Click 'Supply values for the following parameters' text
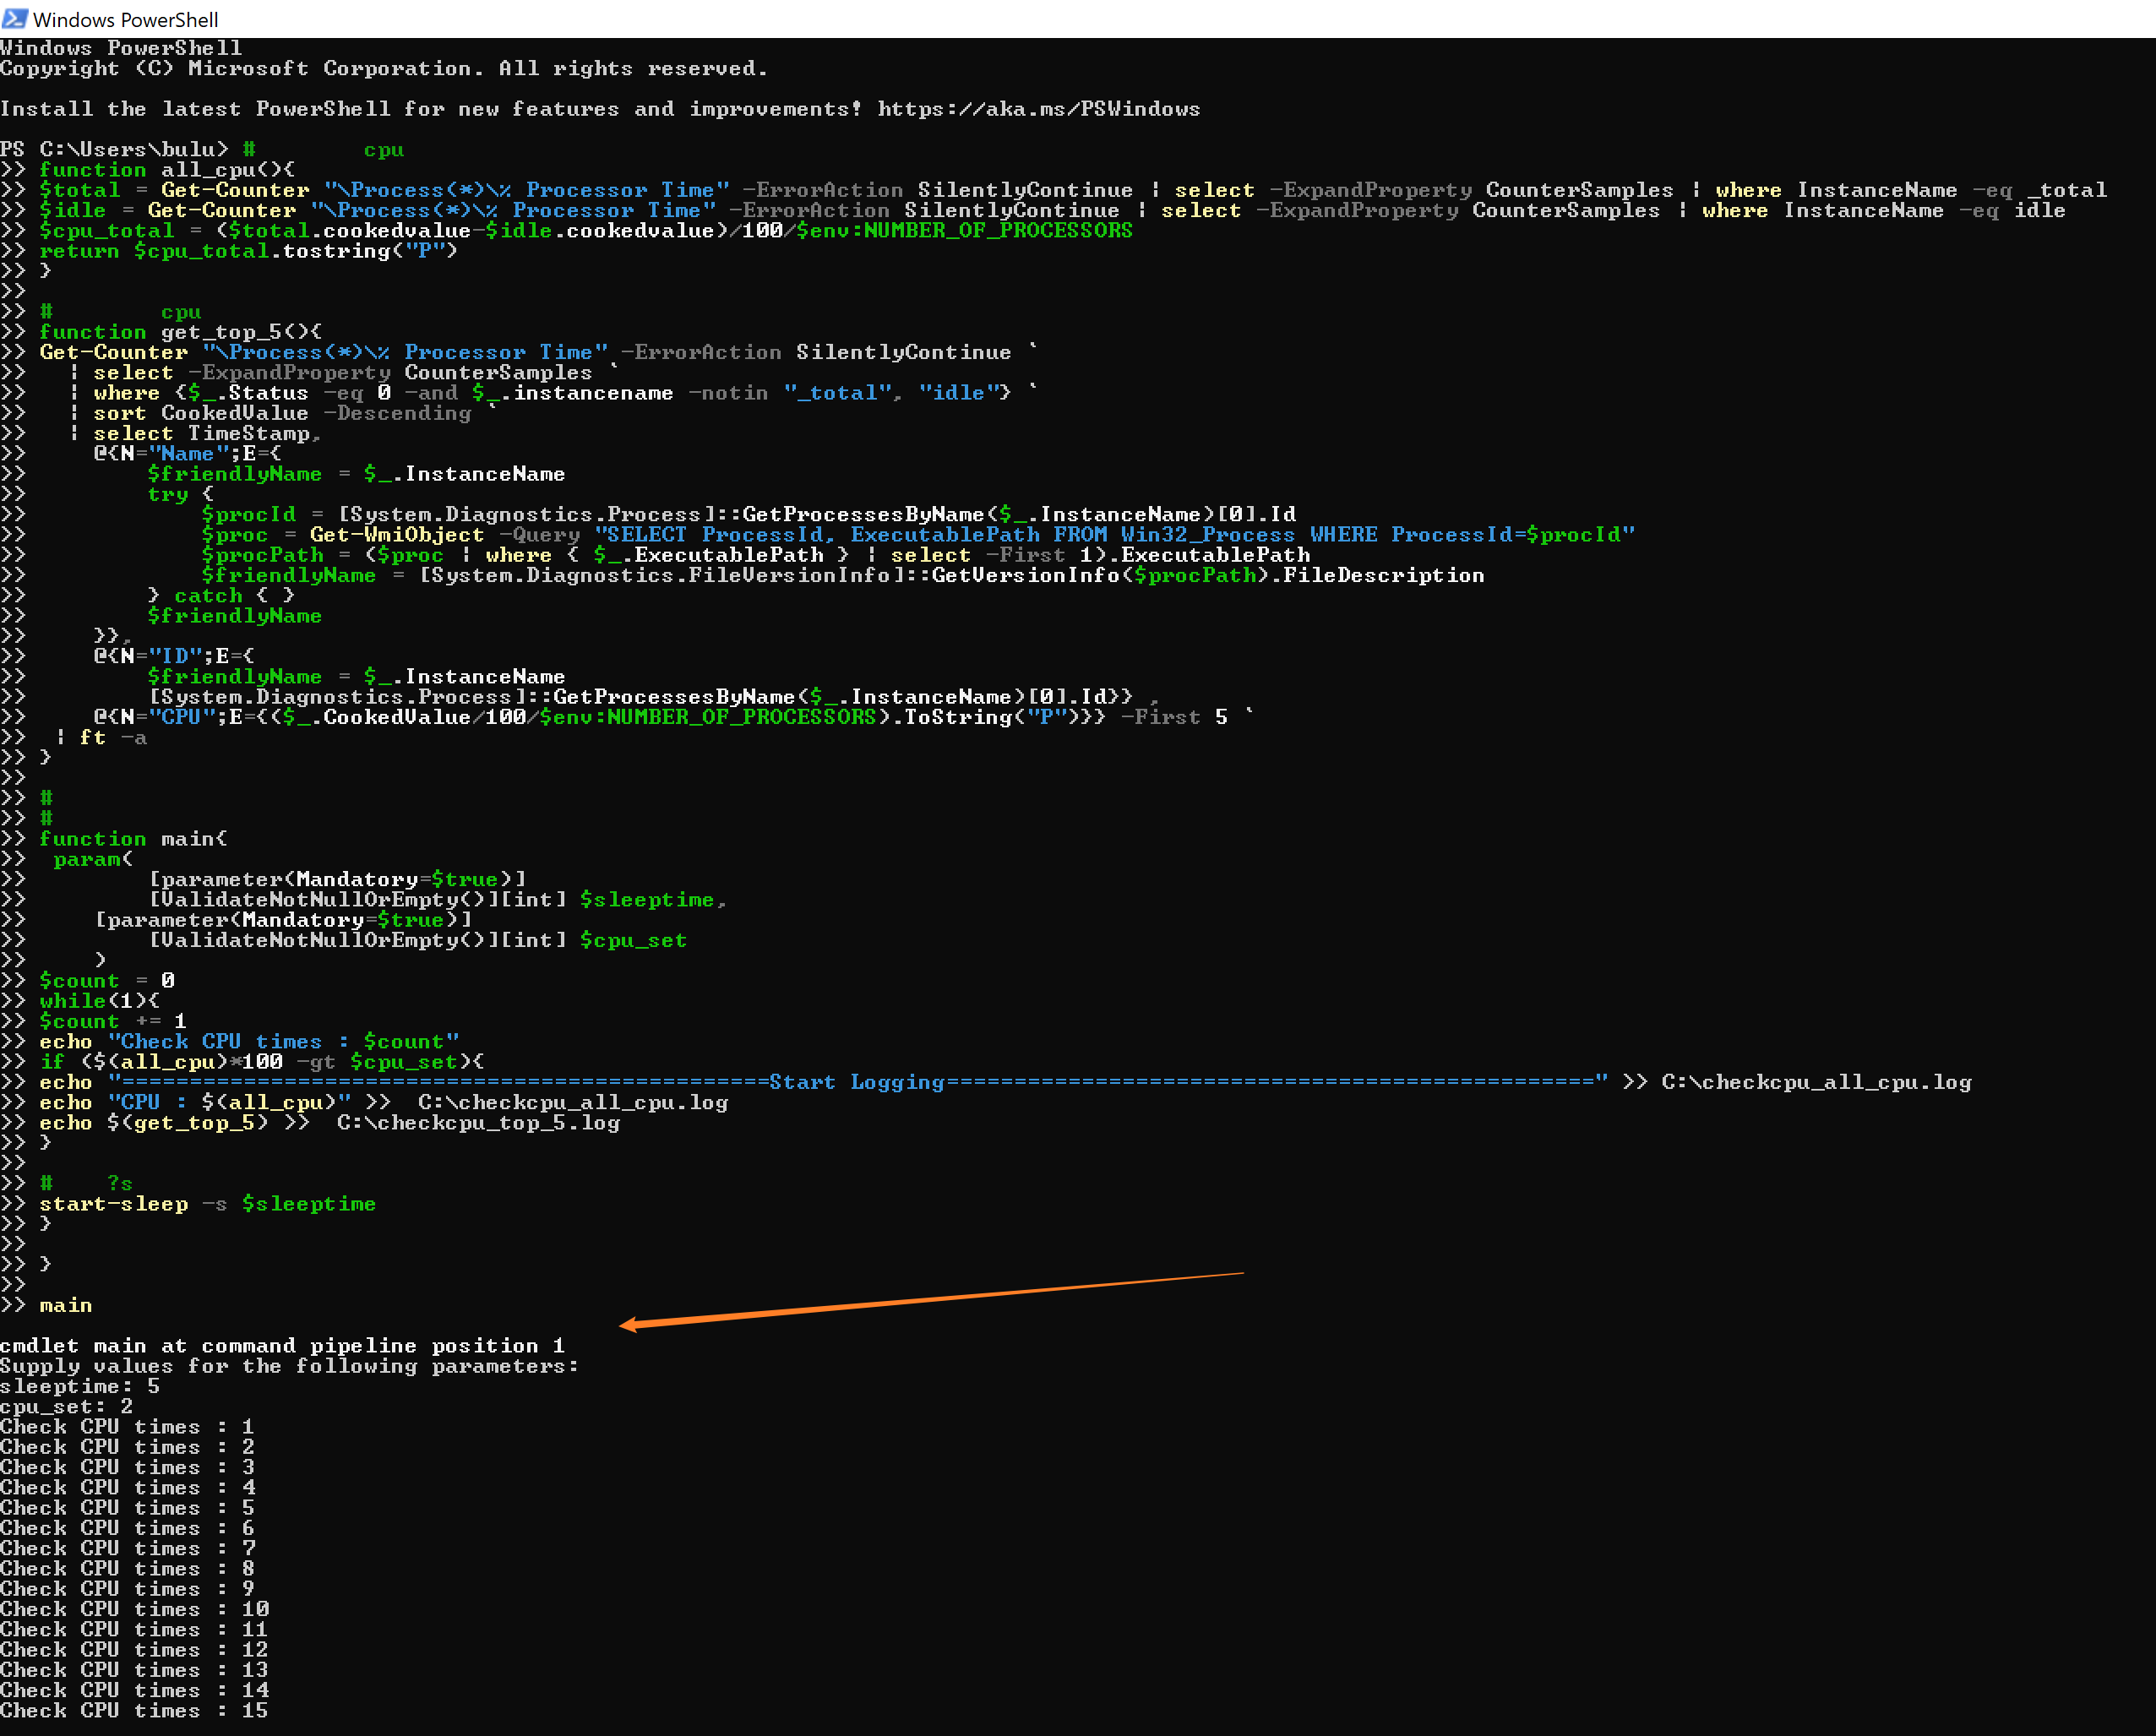2156x1736 pixels. (288, 1366)
